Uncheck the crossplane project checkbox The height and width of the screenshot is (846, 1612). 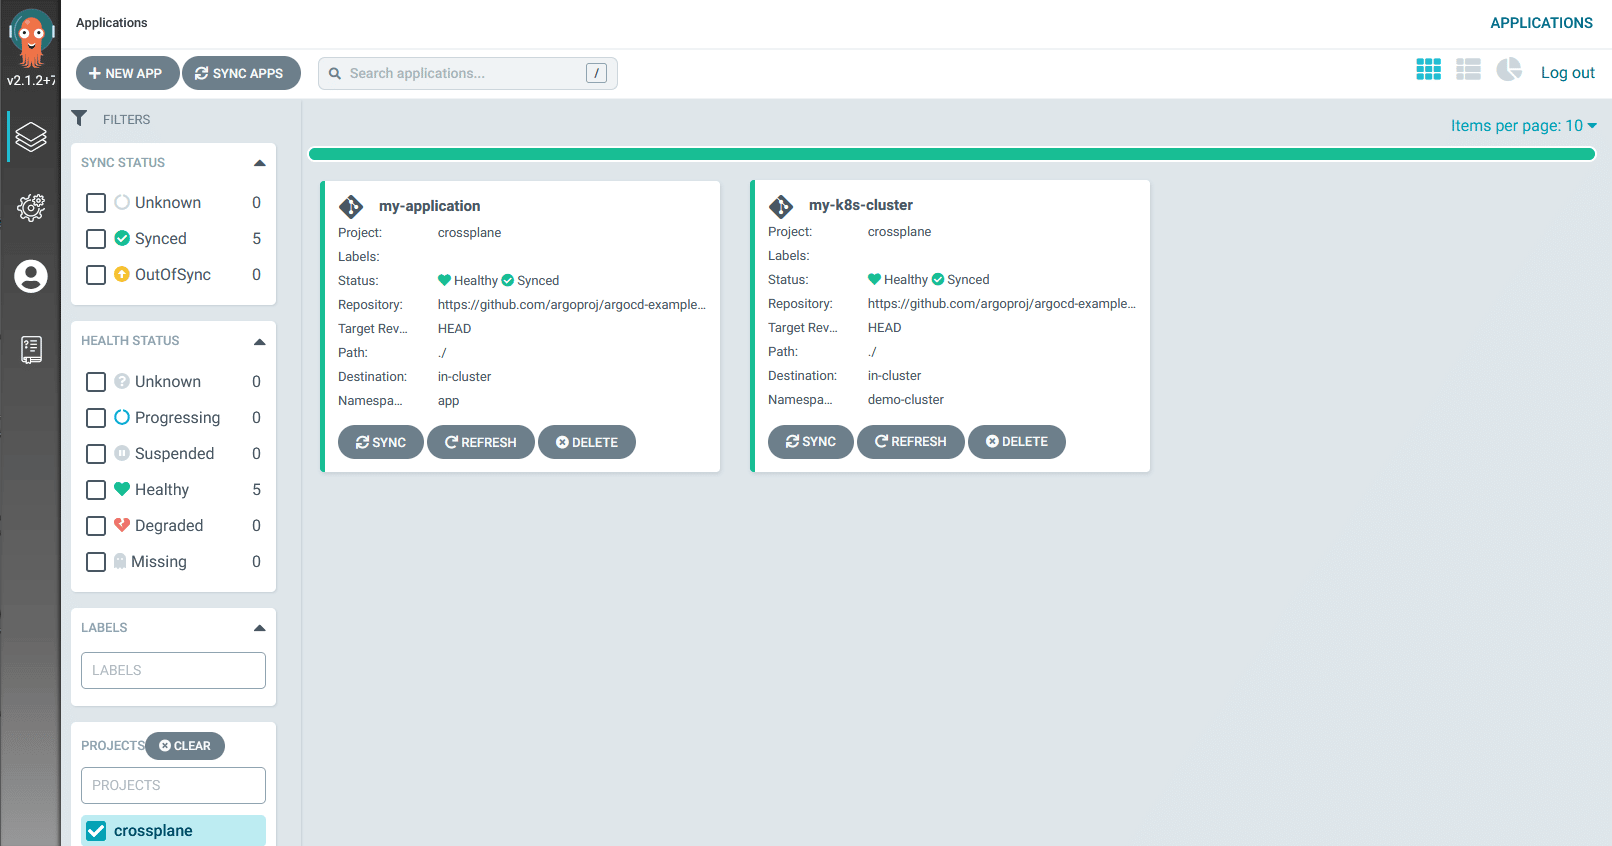pos(96,831)
